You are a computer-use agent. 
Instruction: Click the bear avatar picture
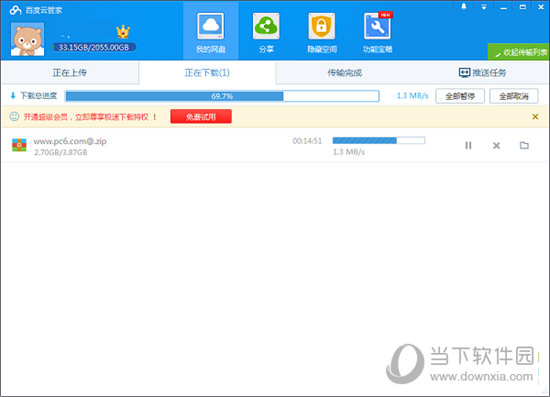[x=28, y=39]
